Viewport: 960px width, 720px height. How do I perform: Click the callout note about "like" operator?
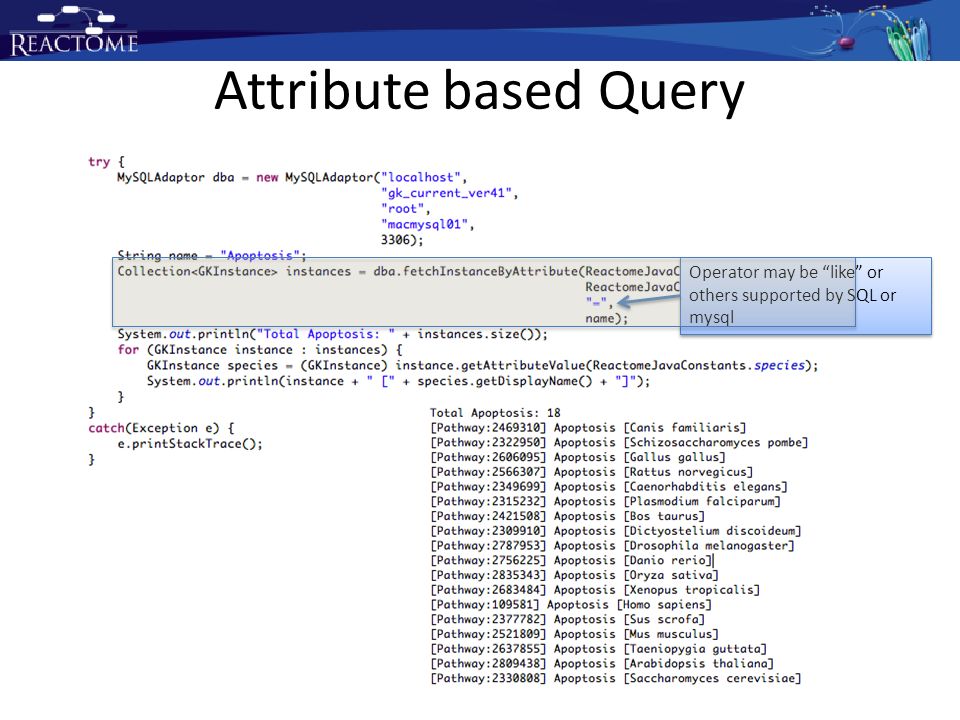[806, 296]
